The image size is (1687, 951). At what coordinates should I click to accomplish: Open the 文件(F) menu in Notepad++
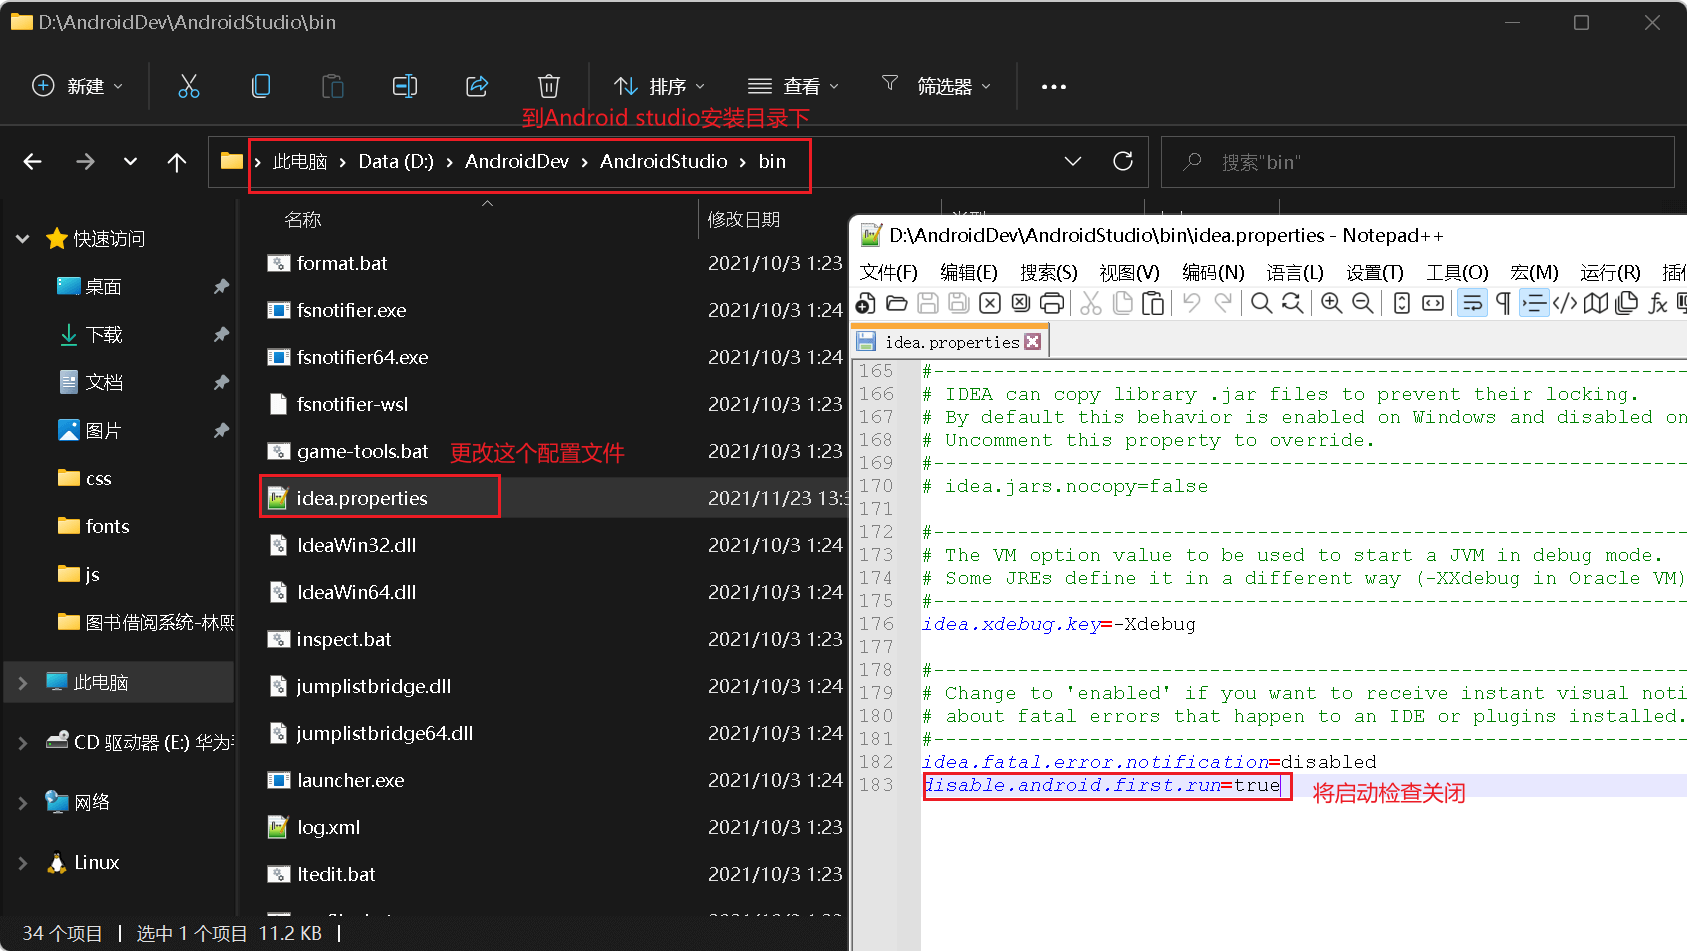[889, 273]
